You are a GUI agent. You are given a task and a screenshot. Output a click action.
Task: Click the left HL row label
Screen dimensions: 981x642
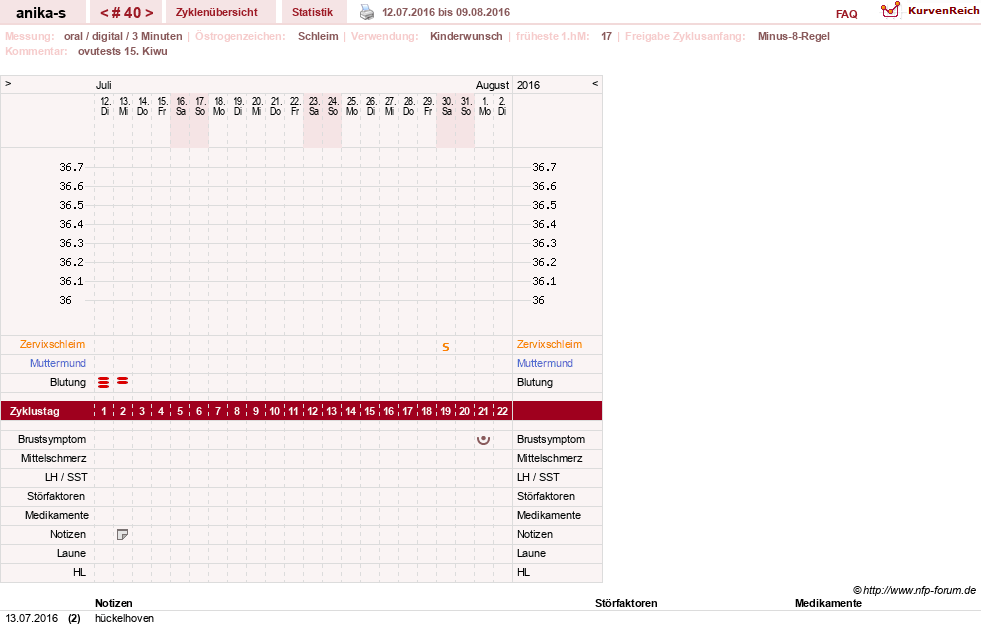click(x=79, y=572)
